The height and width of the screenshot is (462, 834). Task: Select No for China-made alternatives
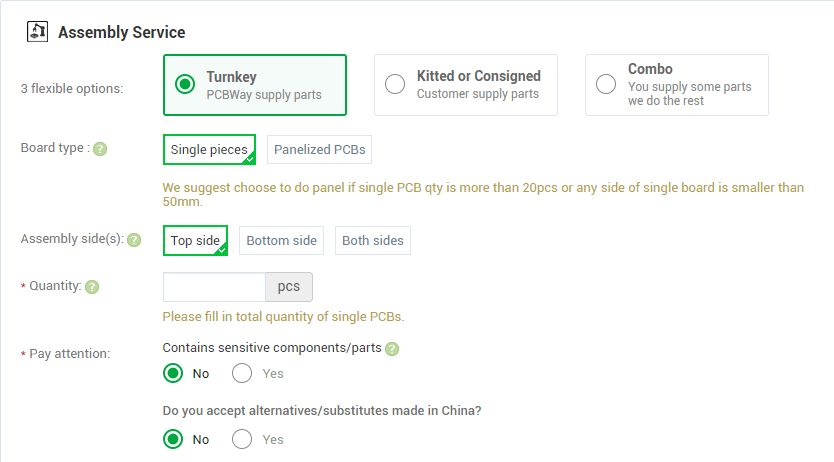pos(174,439)
